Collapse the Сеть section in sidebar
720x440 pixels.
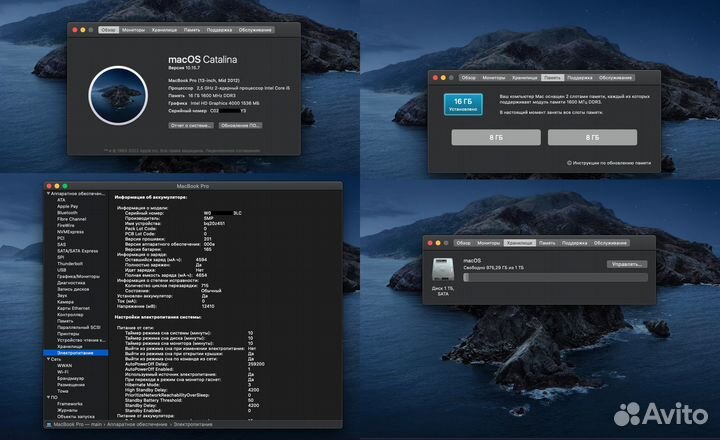(48, 359)
